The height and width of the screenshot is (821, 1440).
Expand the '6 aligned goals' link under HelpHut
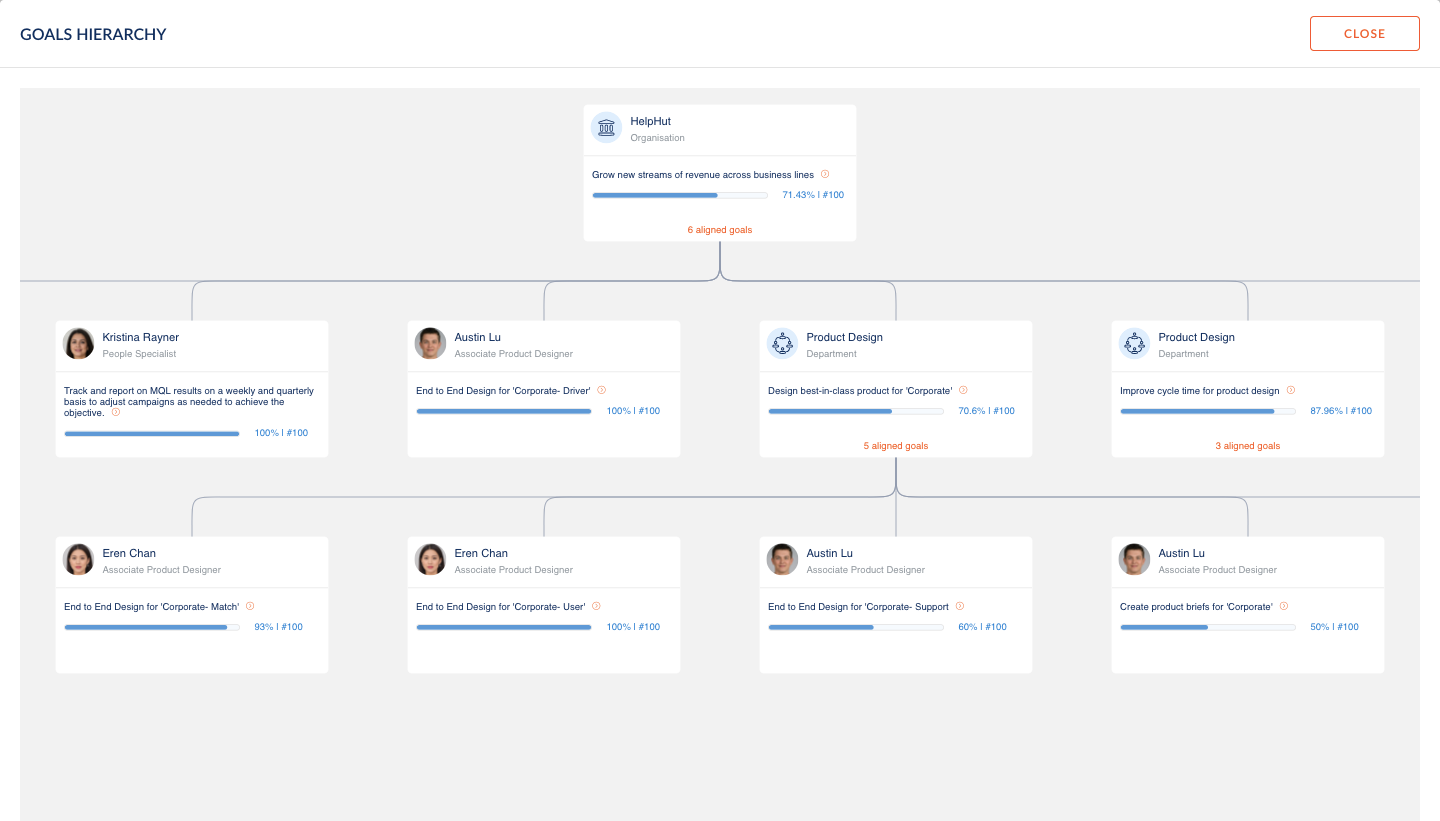pyautogui.click(x=719, y=230)
